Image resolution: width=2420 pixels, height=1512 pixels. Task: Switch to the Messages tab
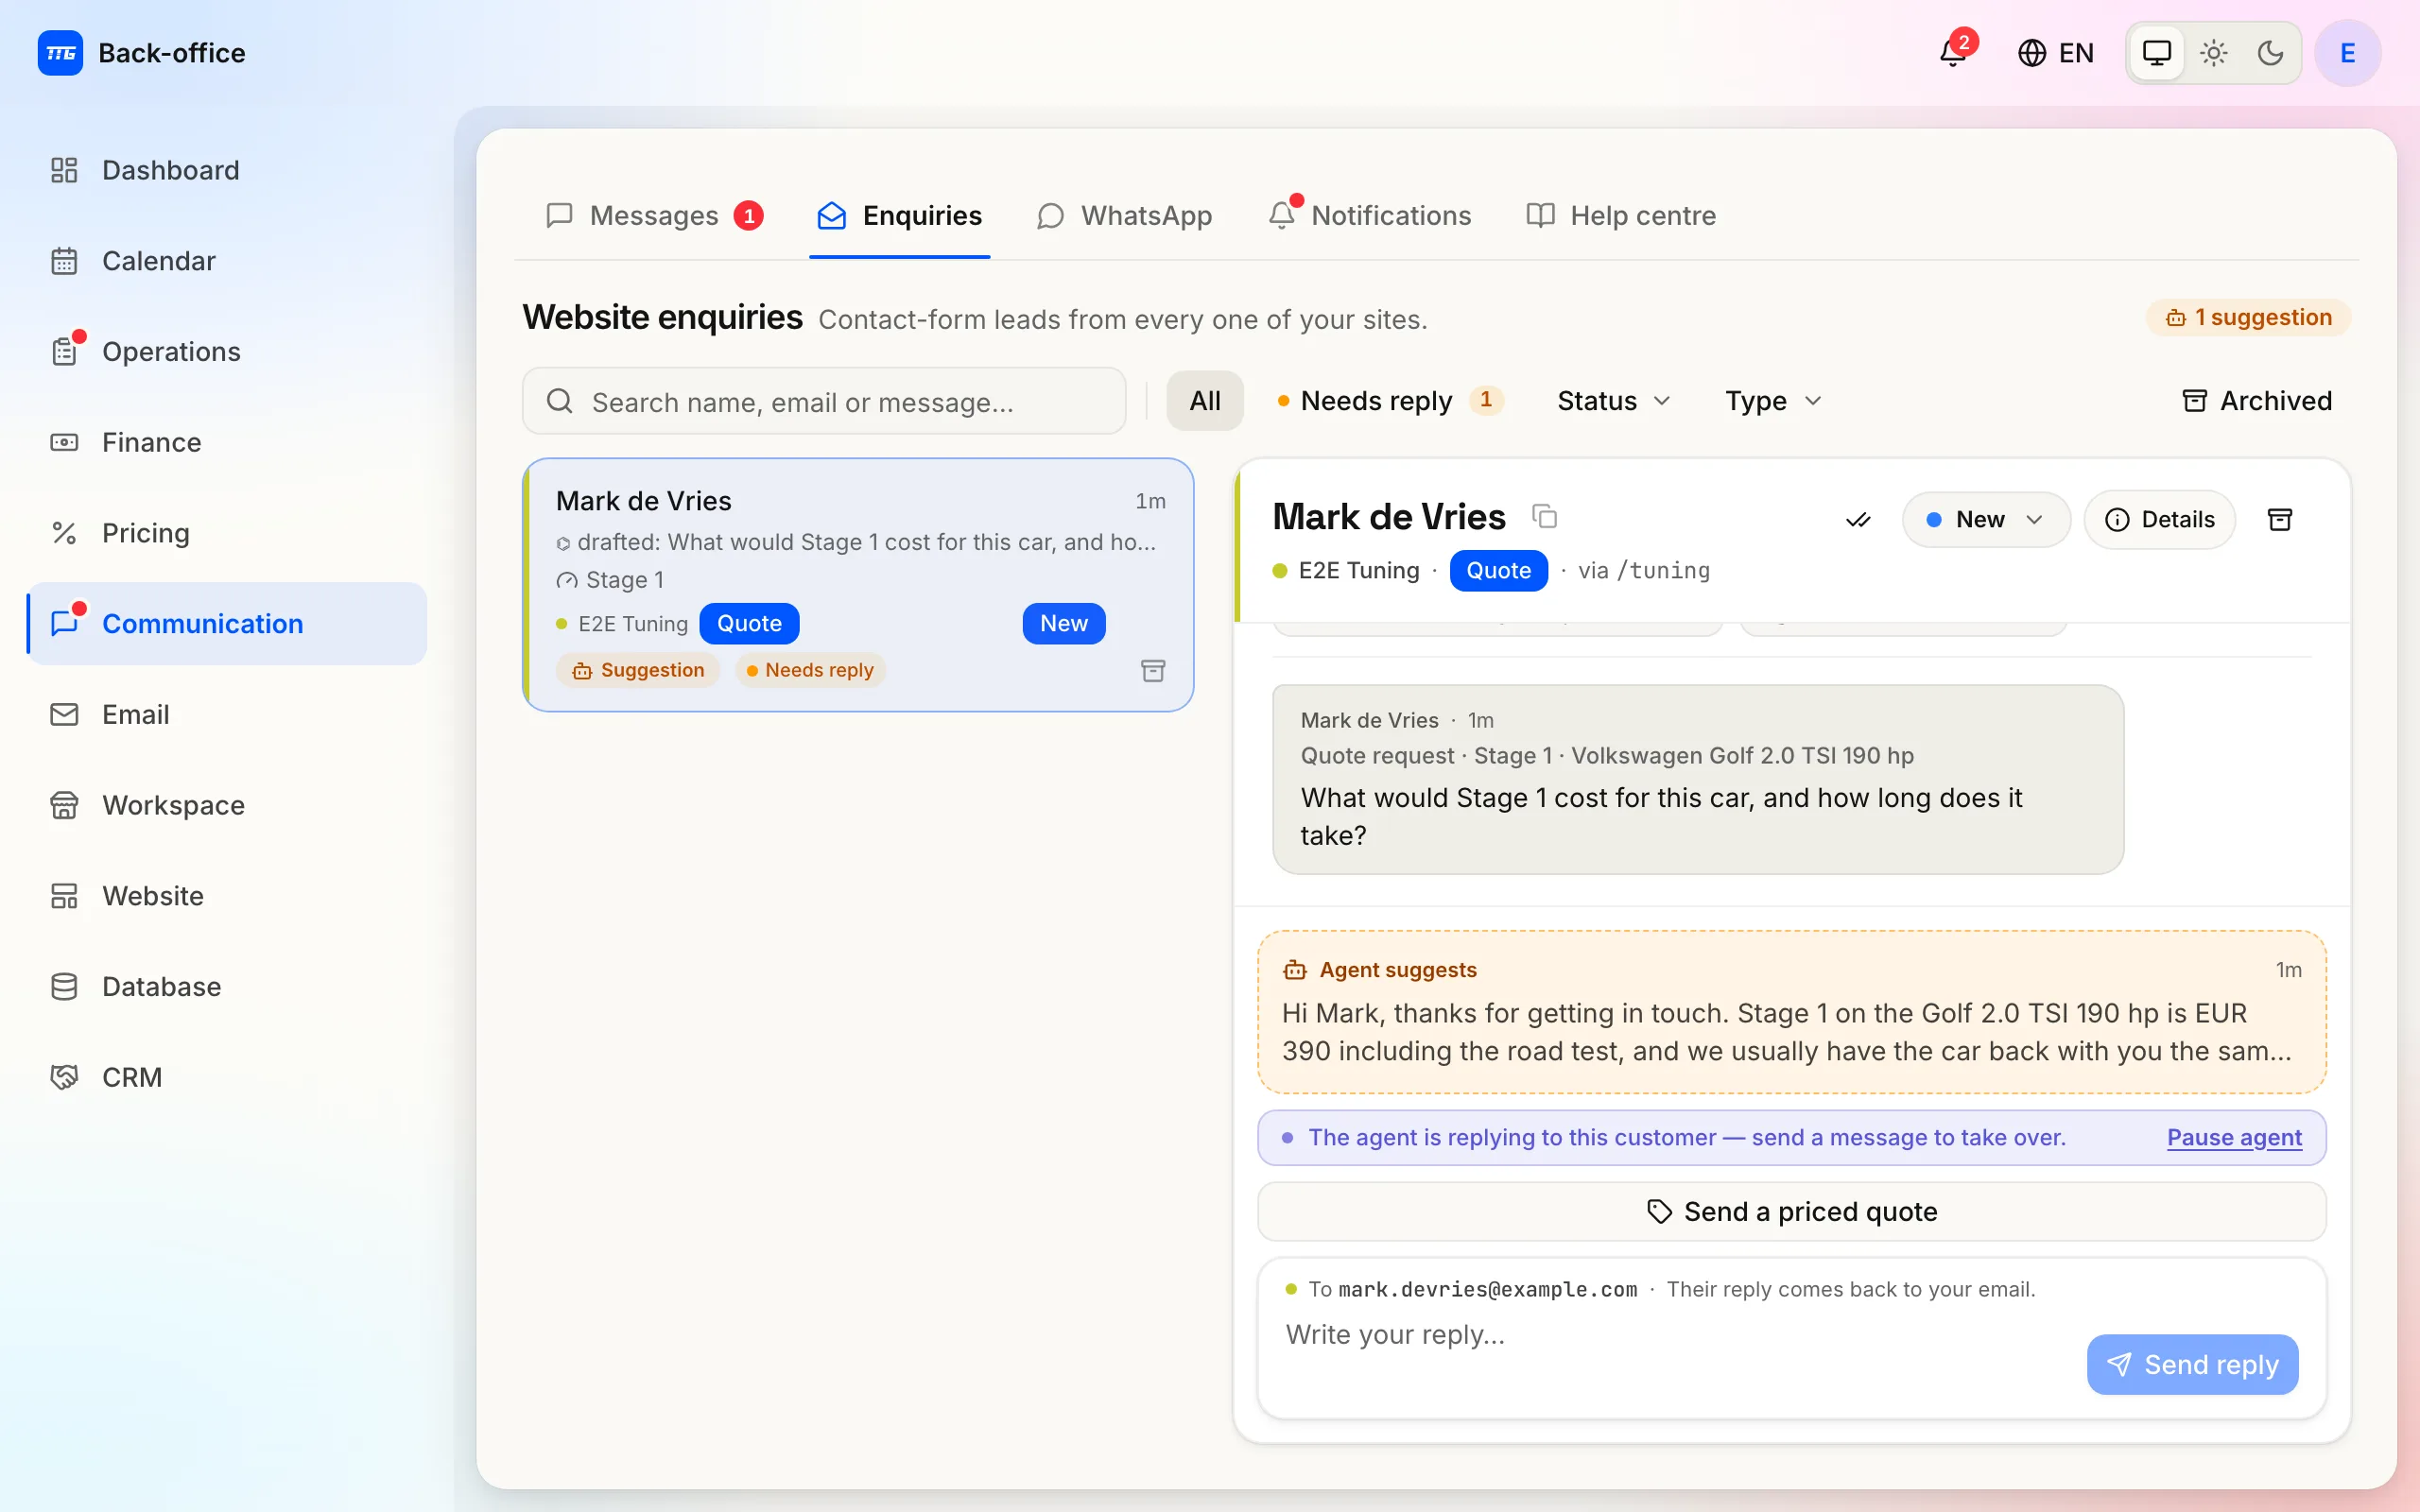tap(655, 215)
